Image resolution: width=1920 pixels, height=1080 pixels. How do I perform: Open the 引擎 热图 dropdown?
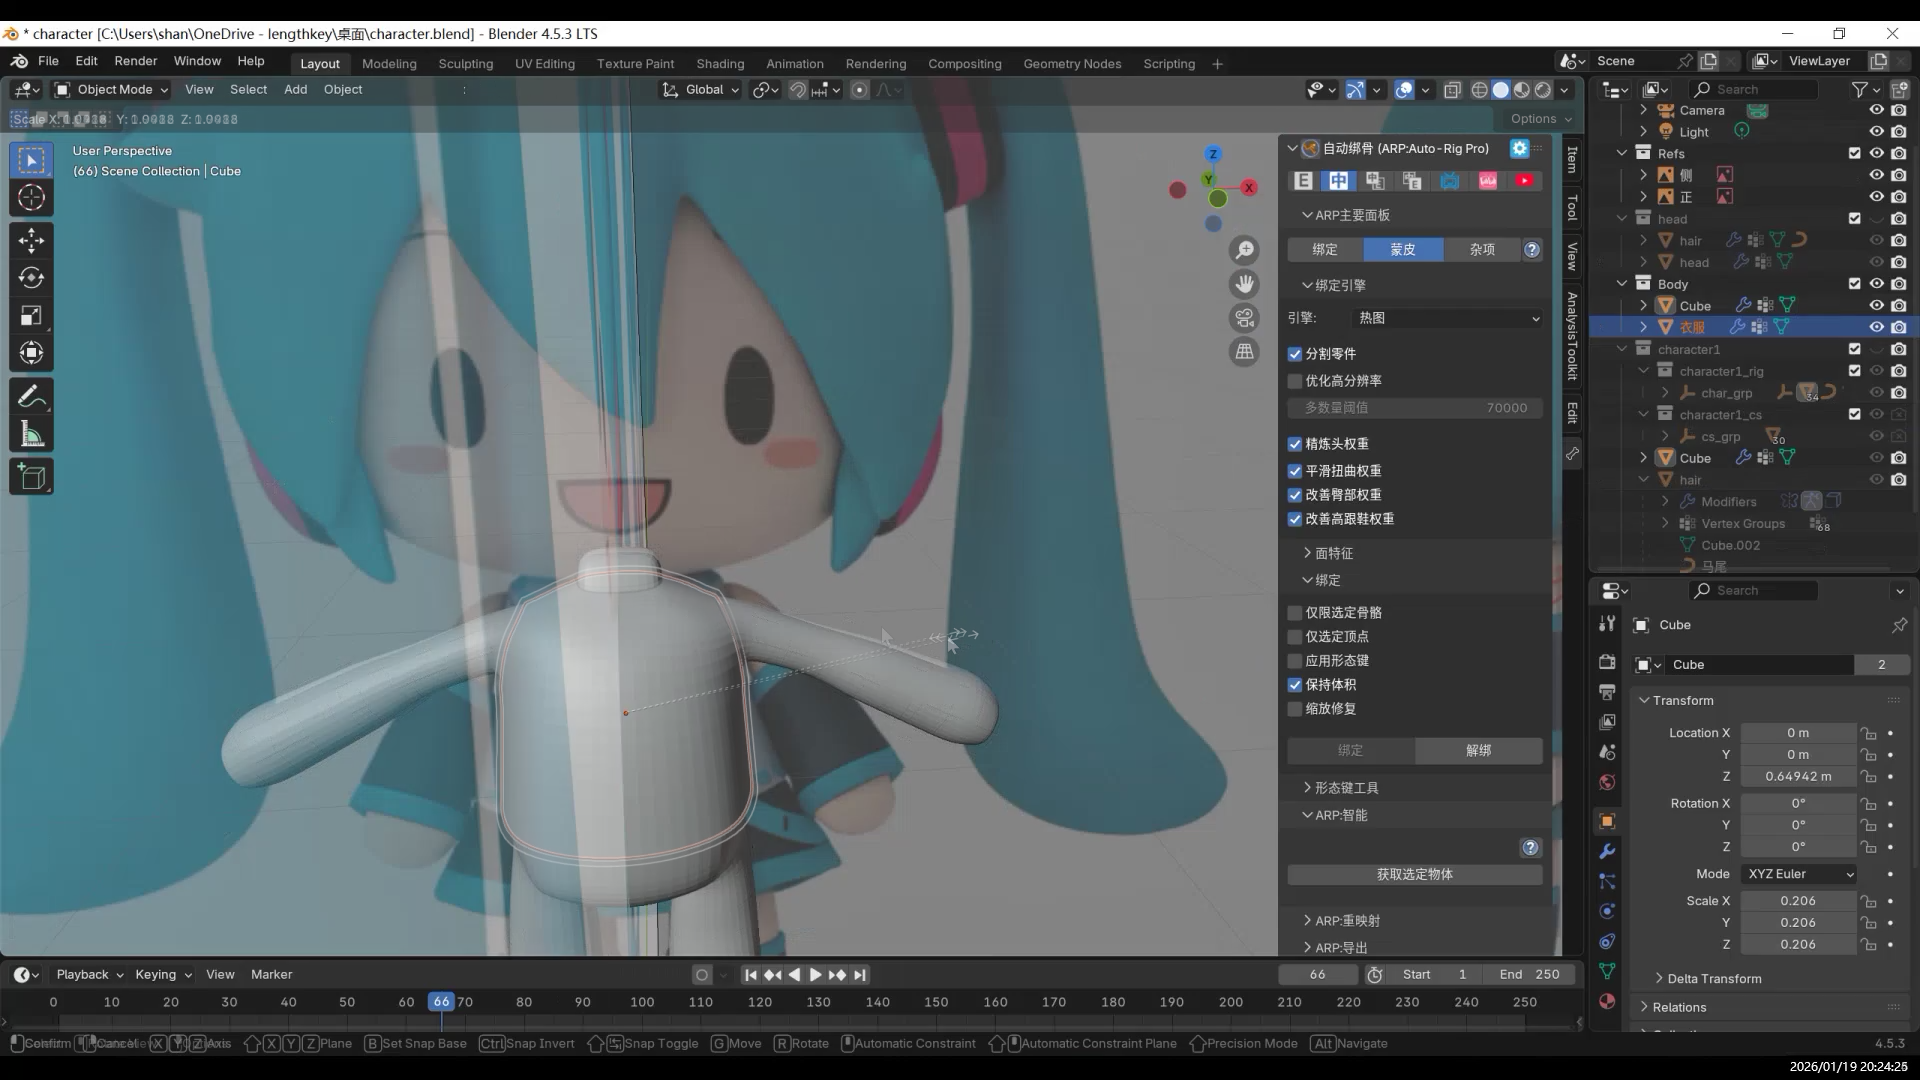(1447, 318)
